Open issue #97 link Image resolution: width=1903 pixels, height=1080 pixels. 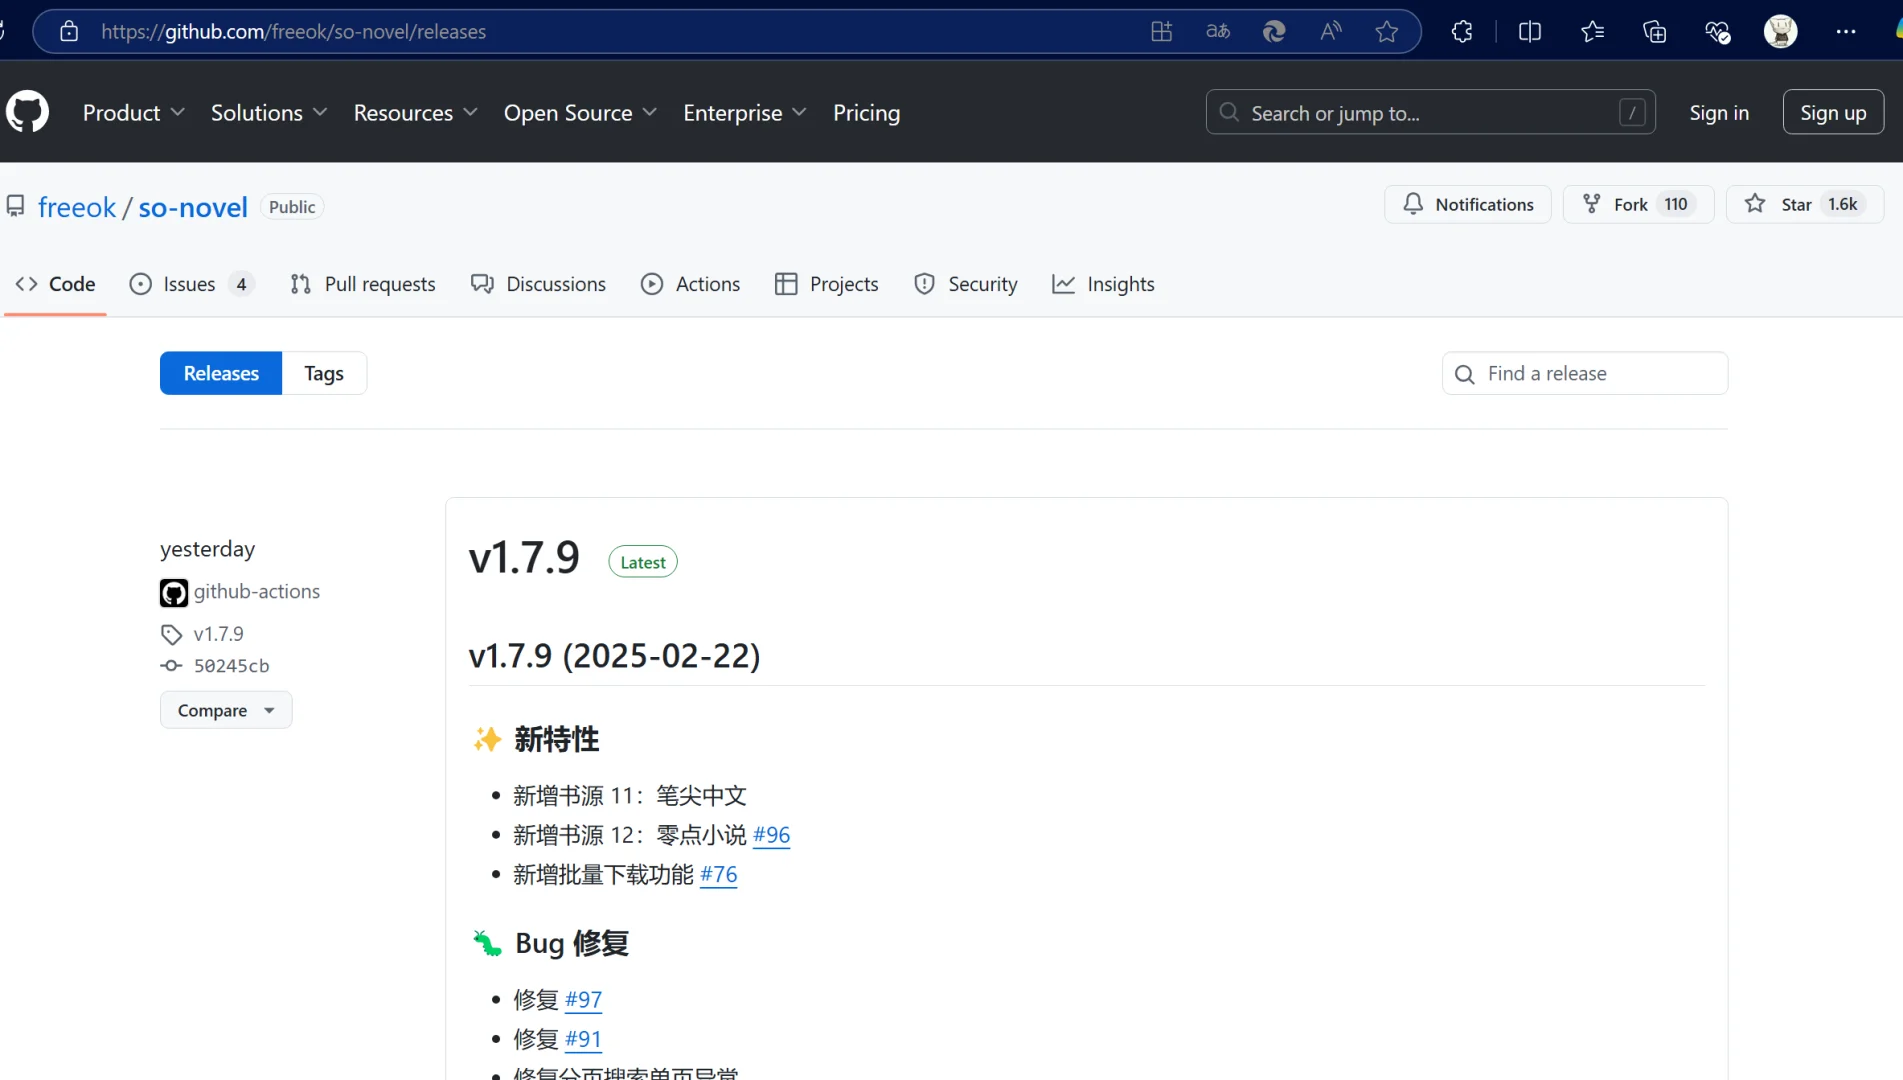point(583,1000)
